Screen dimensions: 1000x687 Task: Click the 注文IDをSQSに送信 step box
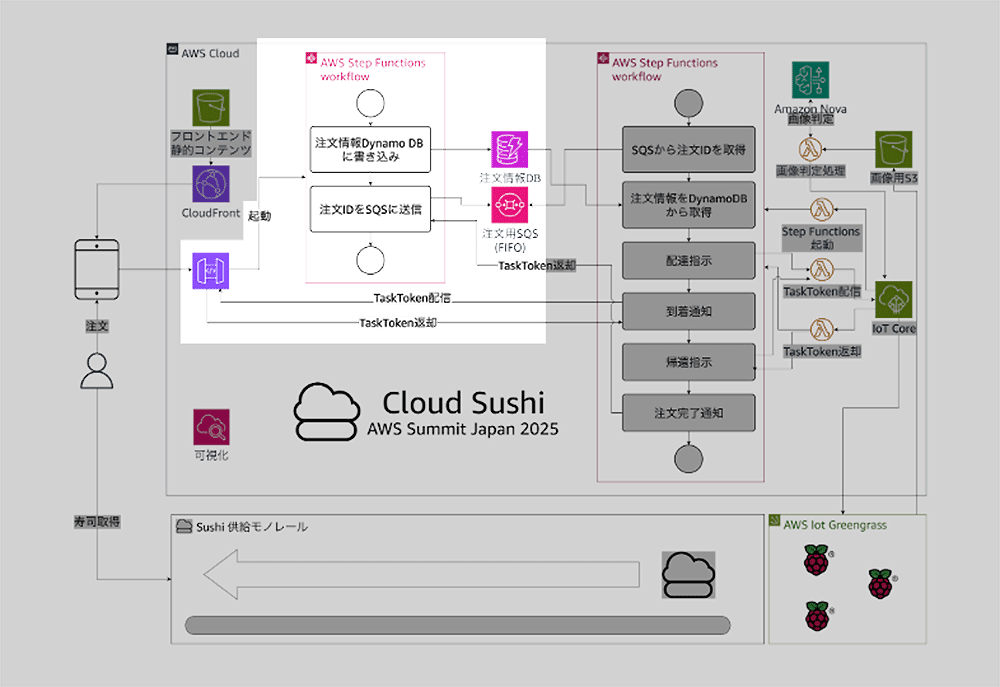pyautogui.click(x=370, y=209)
